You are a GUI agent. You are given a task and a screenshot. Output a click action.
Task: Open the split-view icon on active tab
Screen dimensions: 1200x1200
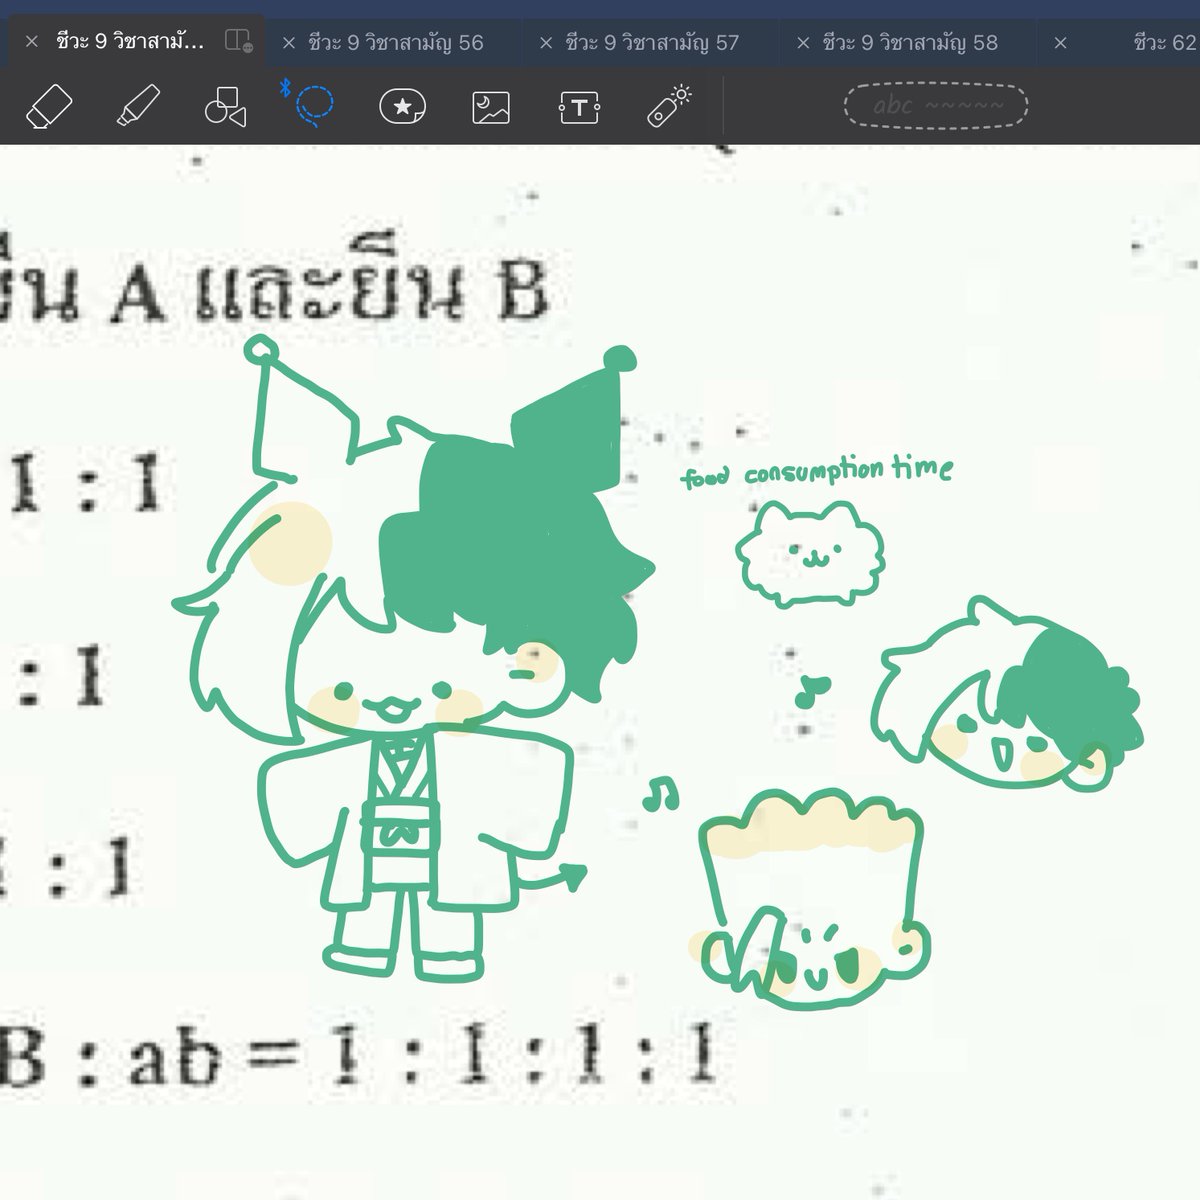238,41
